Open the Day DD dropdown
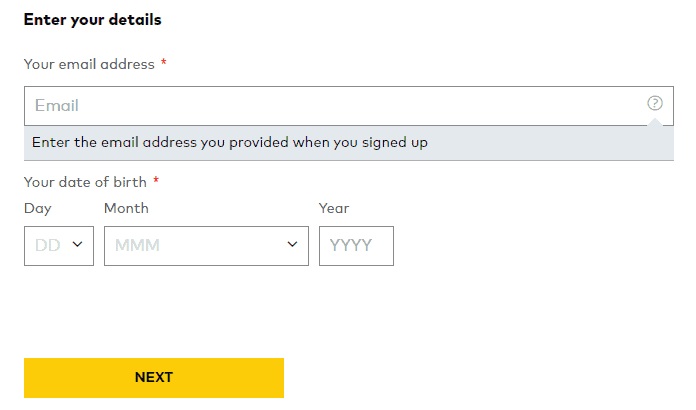The image size is (696, 410). (59, 246)
